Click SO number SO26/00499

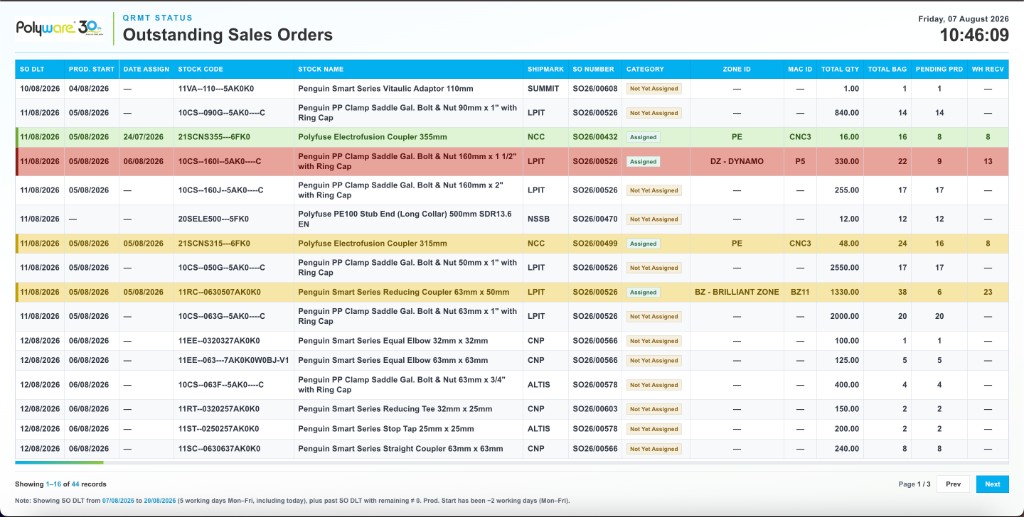(595, 243)
